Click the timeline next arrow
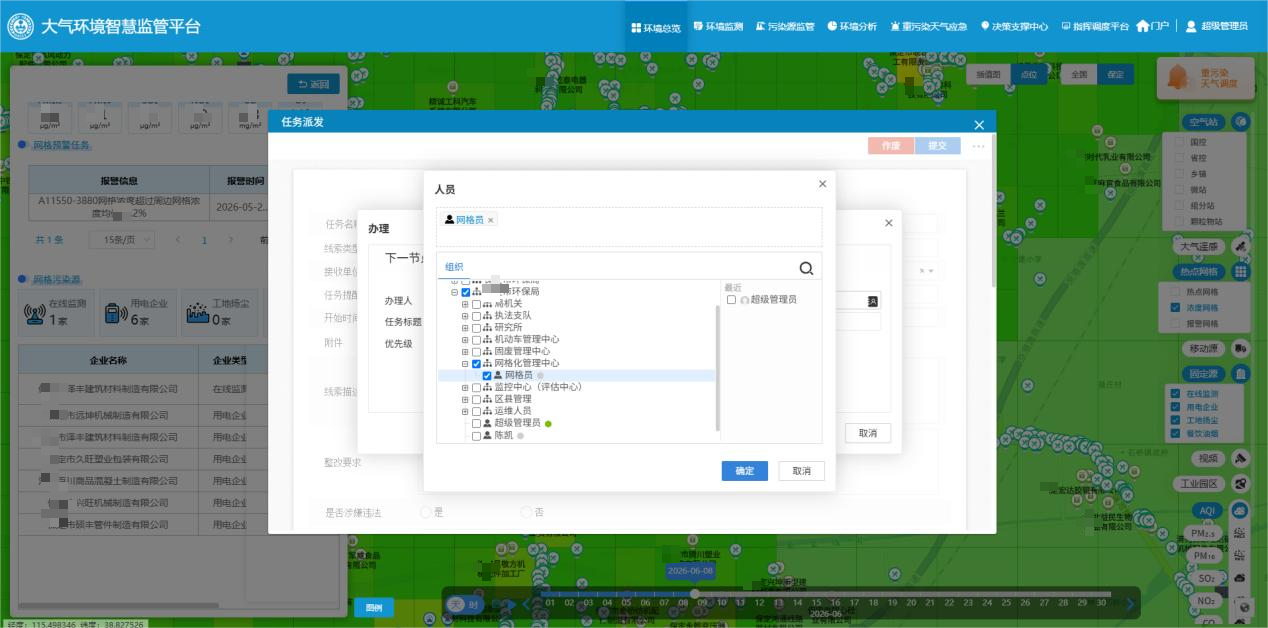The width and height of the screenshot is (1268, 628). 1131,603
